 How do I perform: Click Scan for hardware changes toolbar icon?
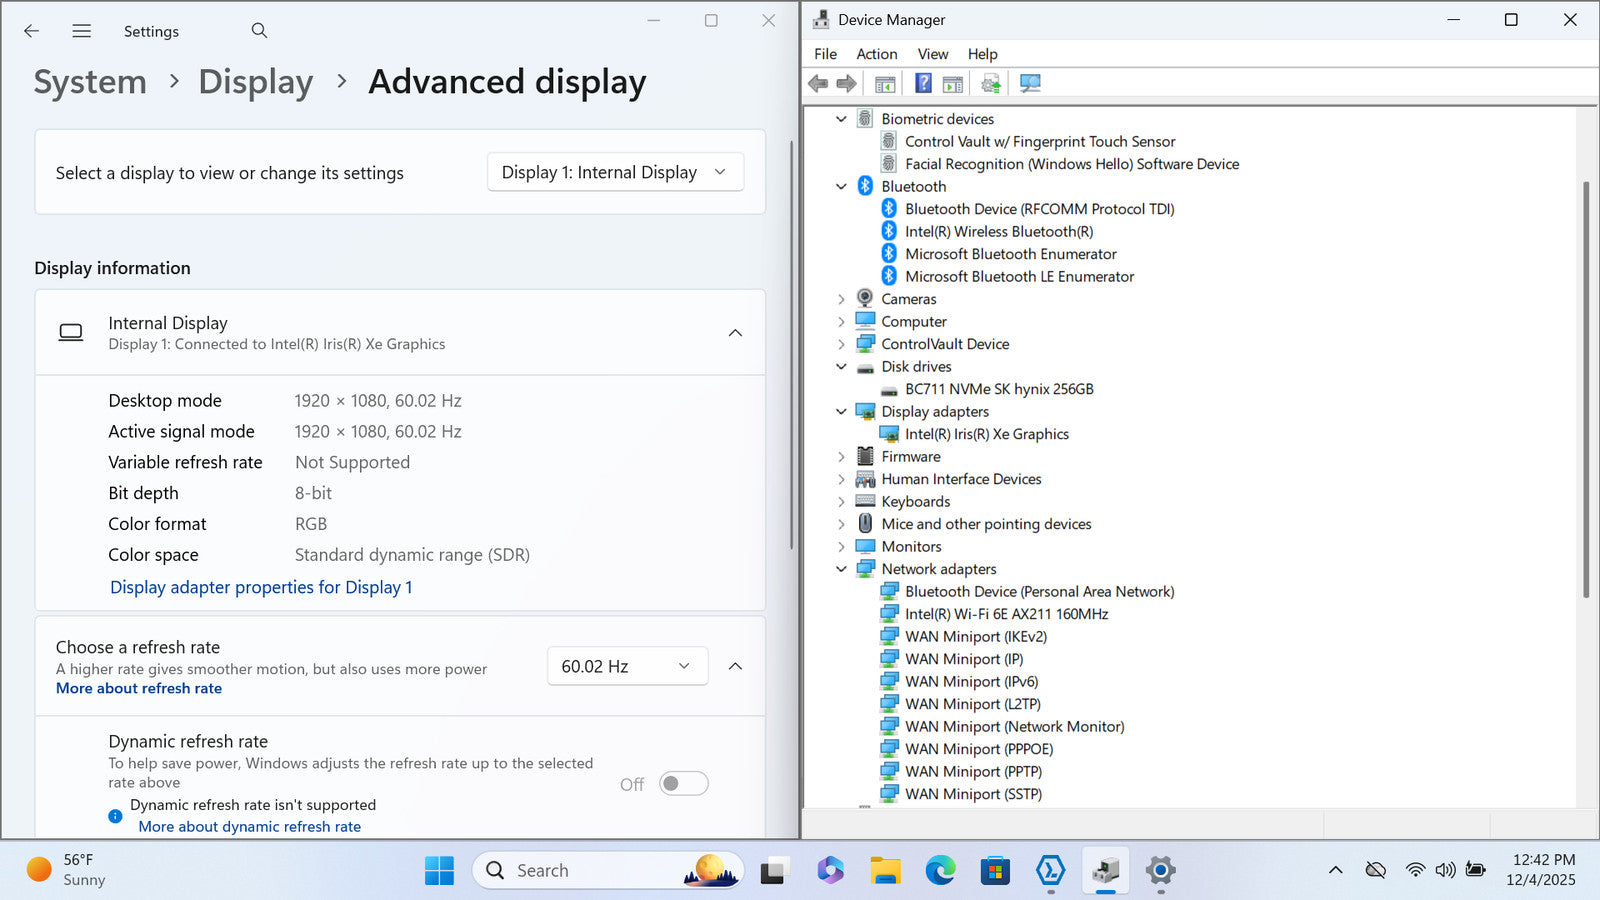pyautogui.click(x=1030, y=84)
